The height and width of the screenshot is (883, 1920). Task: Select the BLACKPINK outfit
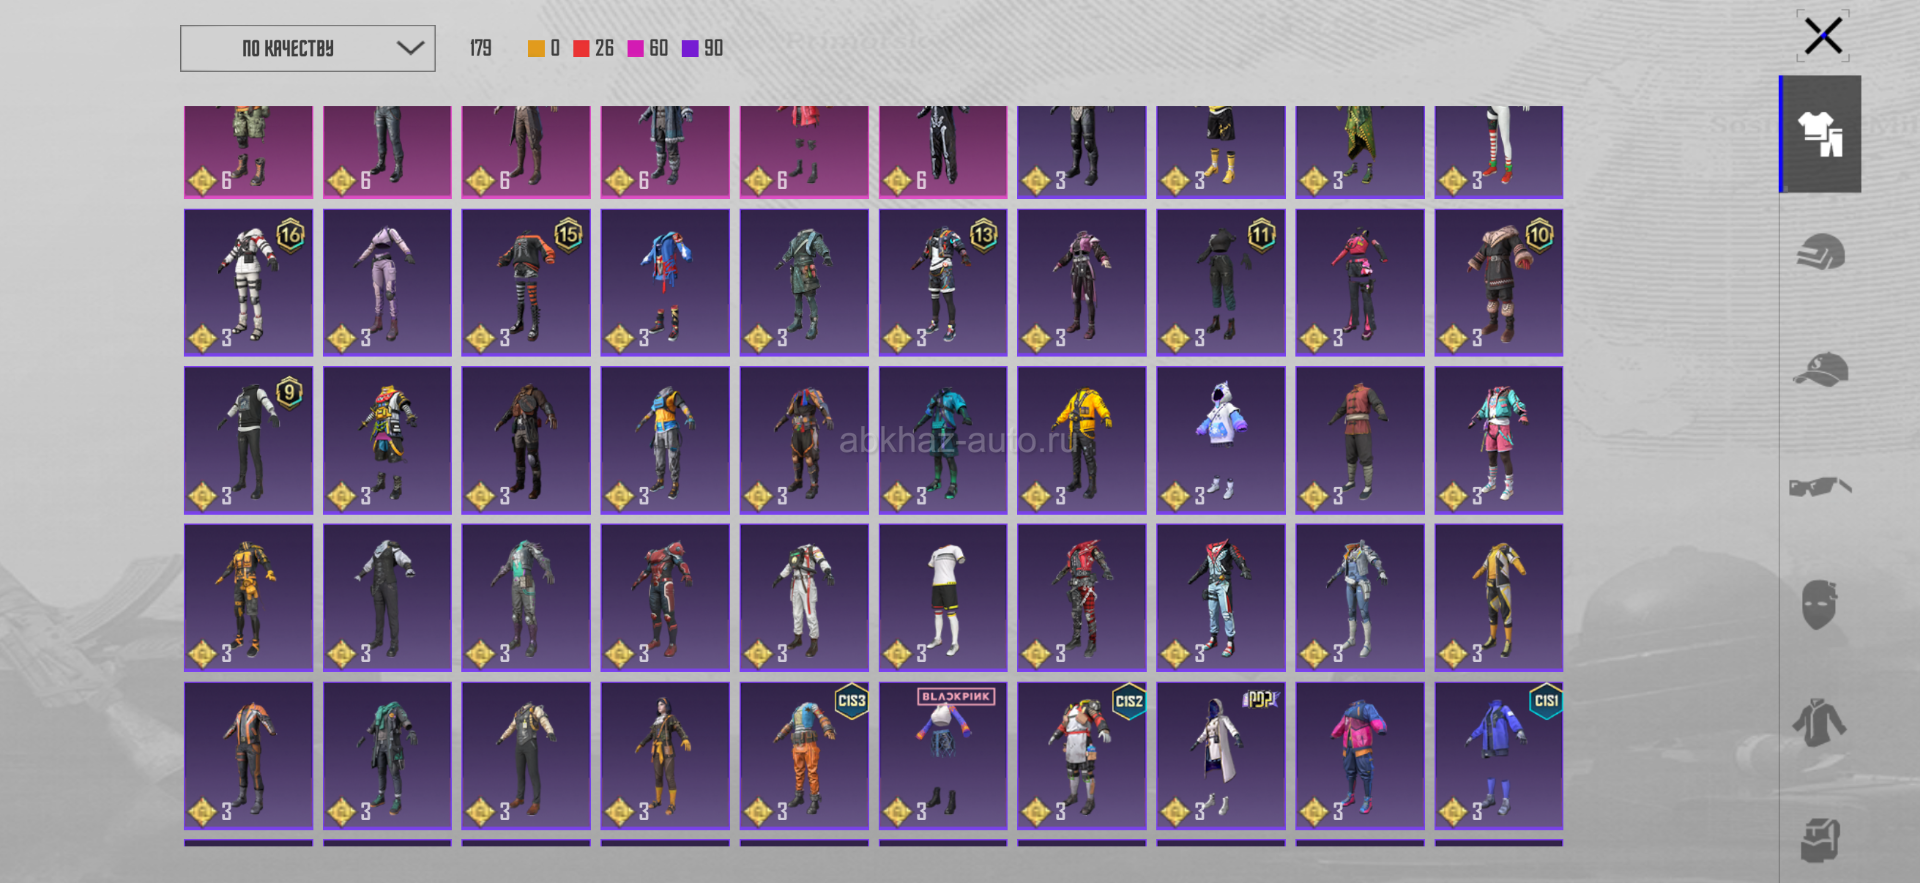coord(943,756)
